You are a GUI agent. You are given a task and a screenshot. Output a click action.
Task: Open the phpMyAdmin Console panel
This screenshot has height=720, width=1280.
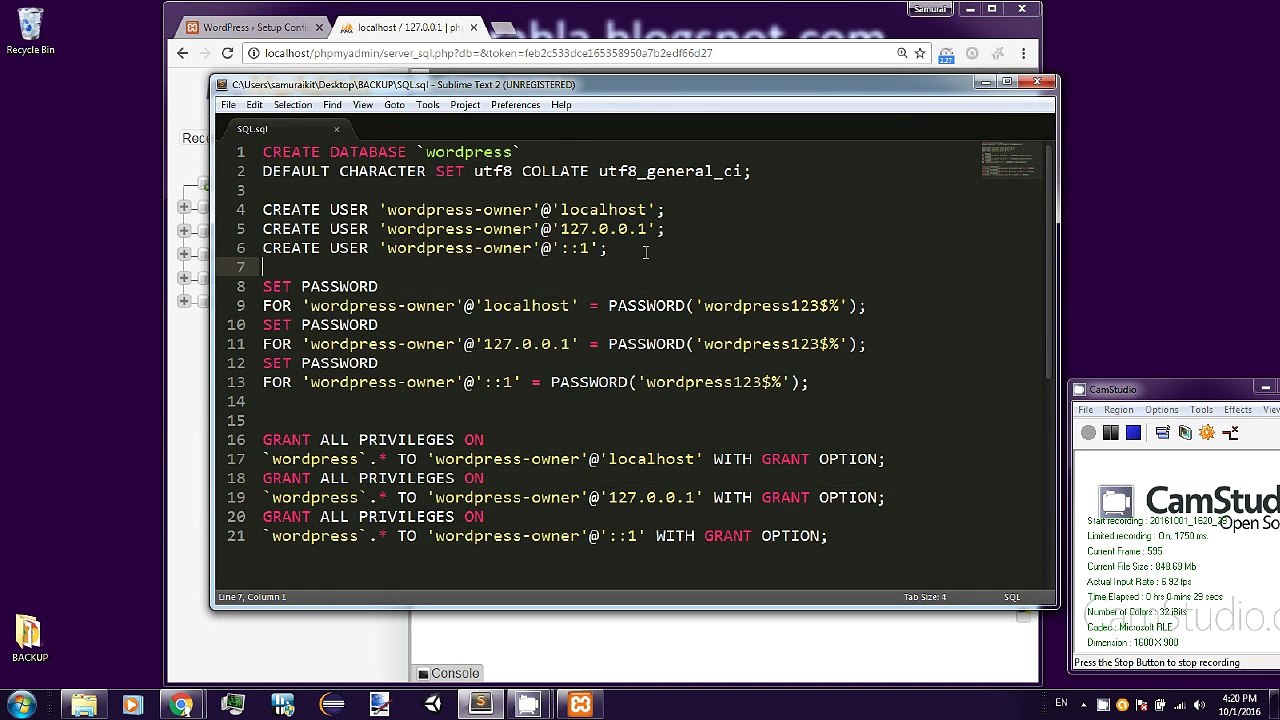tap(448, 673)
